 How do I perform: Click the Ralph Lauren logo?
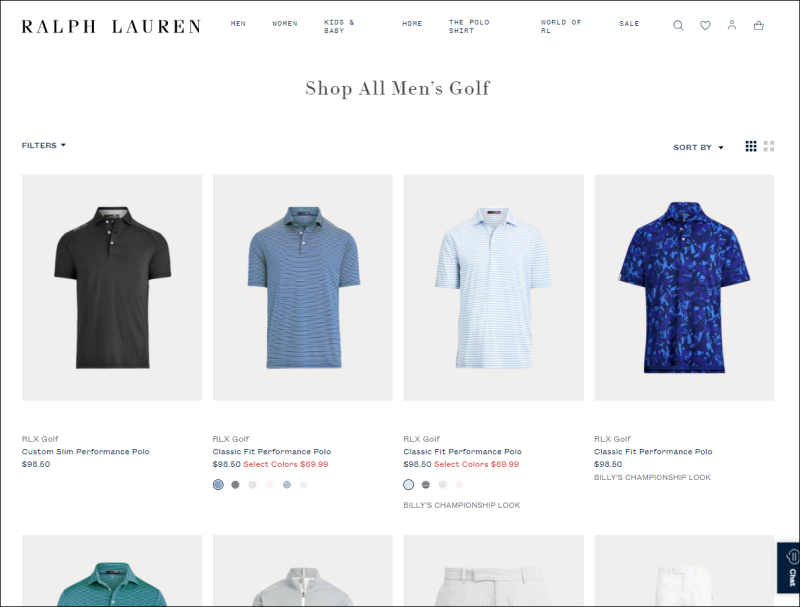point(111,27)
